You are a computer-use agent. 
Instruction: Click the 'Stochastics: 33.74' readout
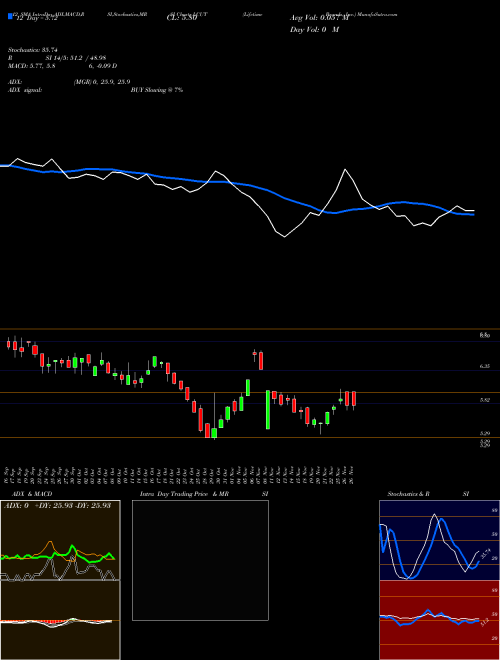[x=32, y=50]
